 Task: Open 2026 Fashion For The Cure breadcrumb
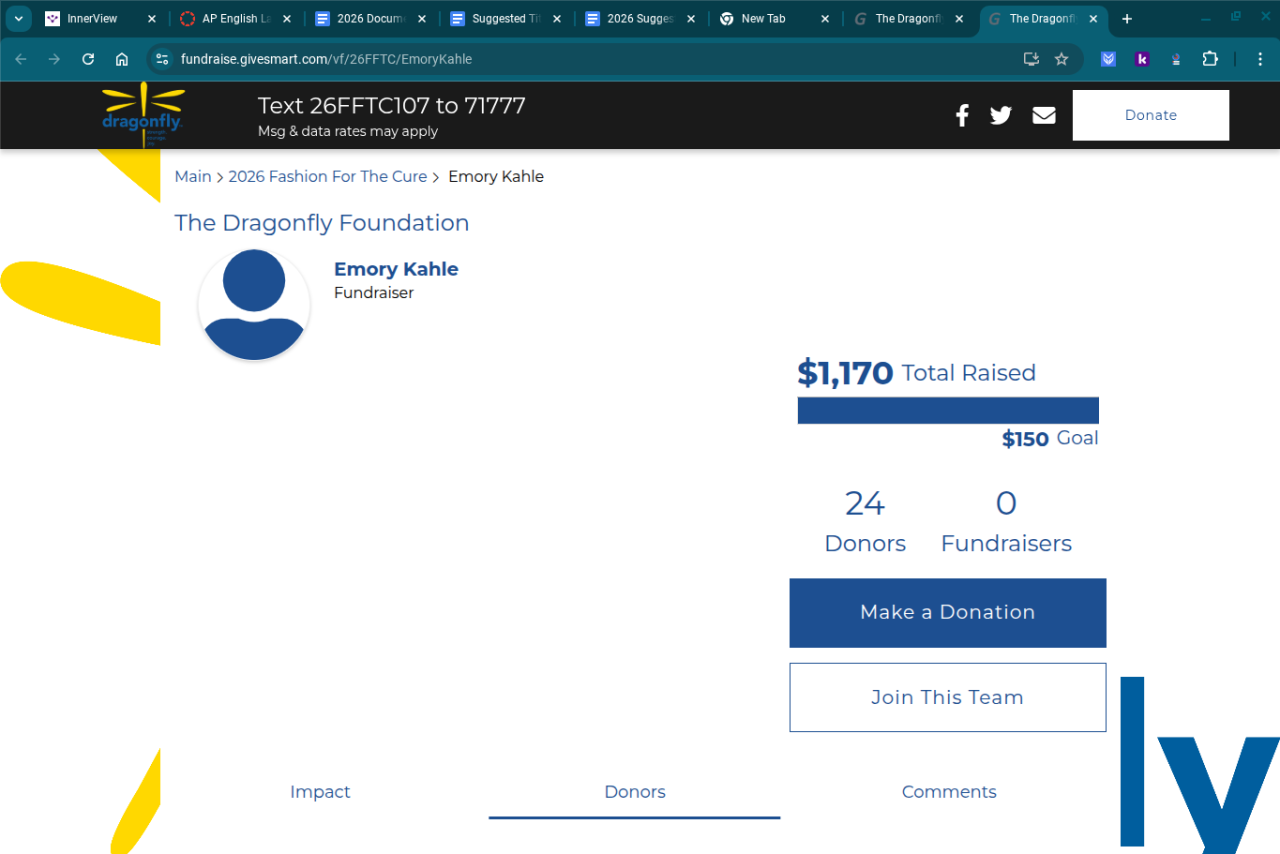(328, 177)
